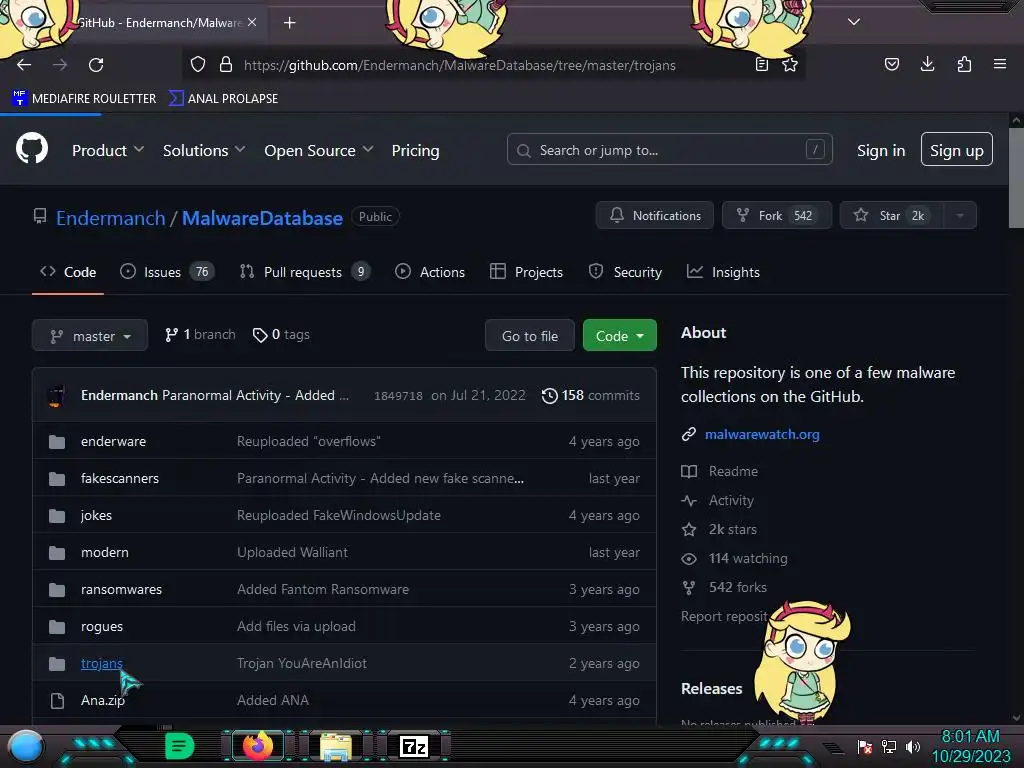Viewport: 1024px width, 768px height.
Task: Open the Firefox hamburger menu
Action: click(x=1000, y=64)
